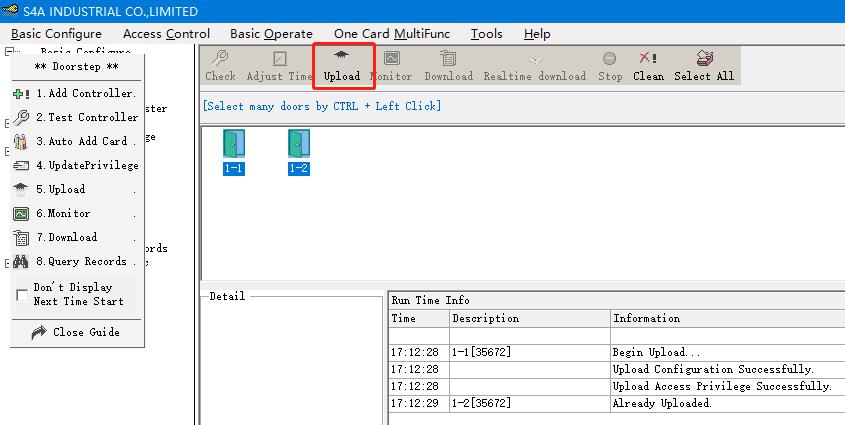Click the Check toolbar icon

[220, 66]
